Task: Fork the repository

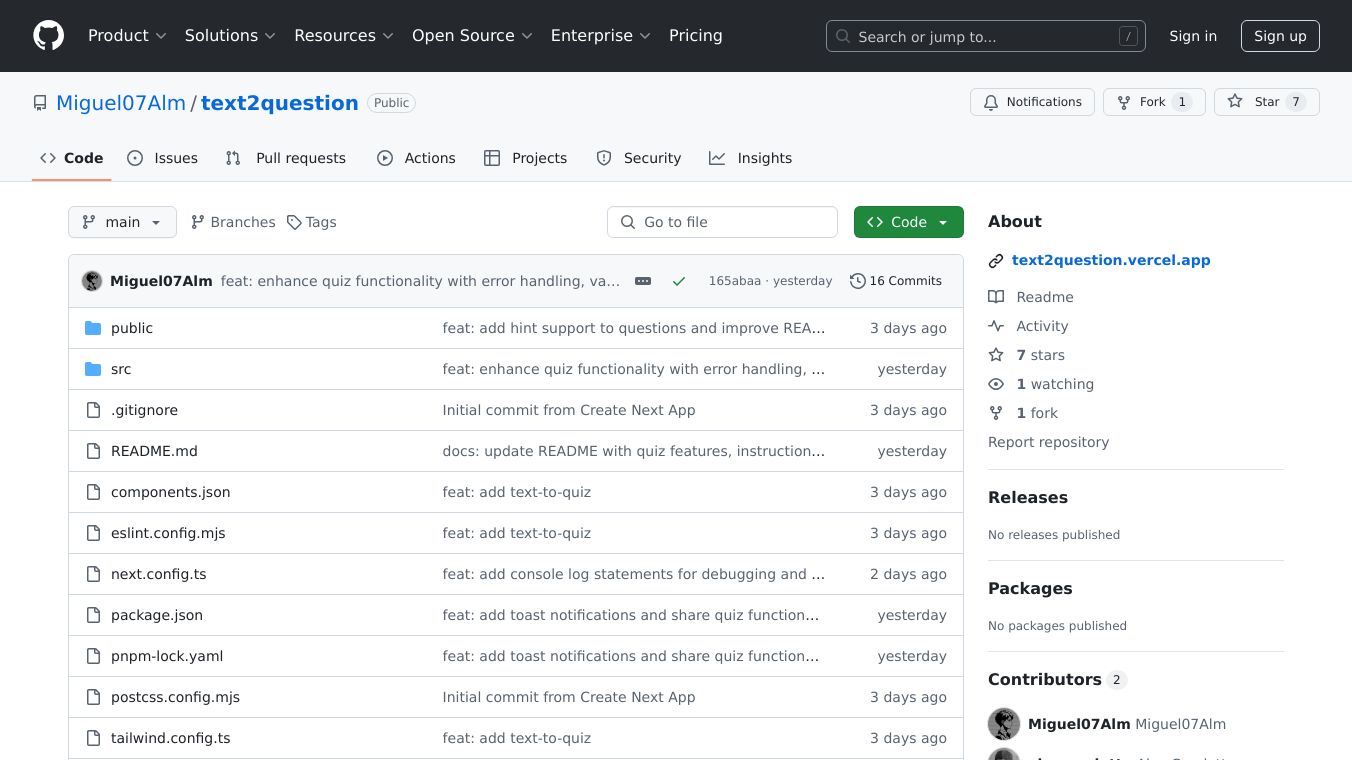Action: pyautogui.click(x=1142, y=102)
